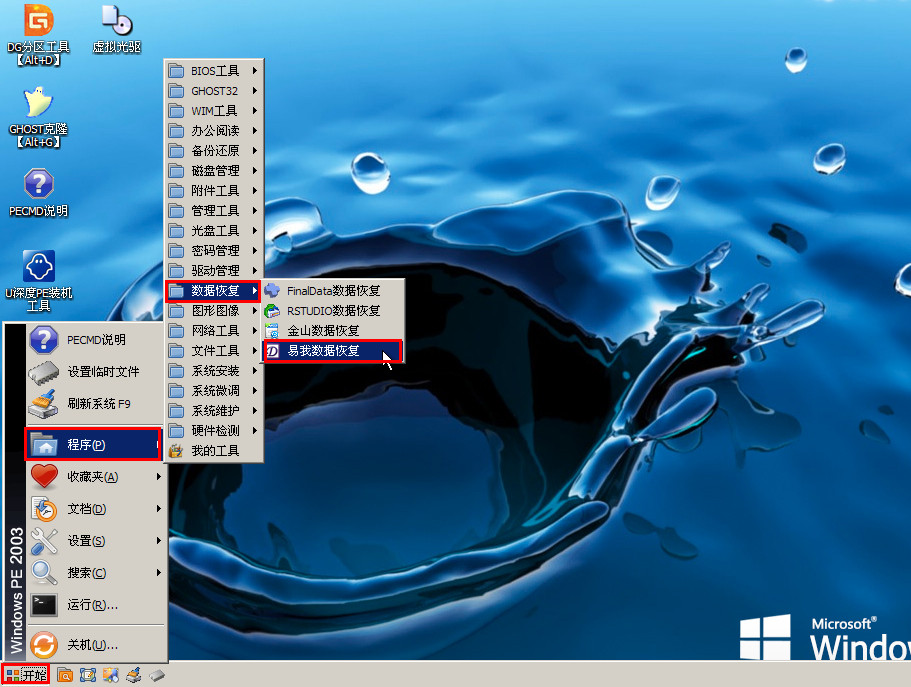Choose 系统安装 menu item
The height and width of the screenshot is (687, 911).
pos(213,371)
